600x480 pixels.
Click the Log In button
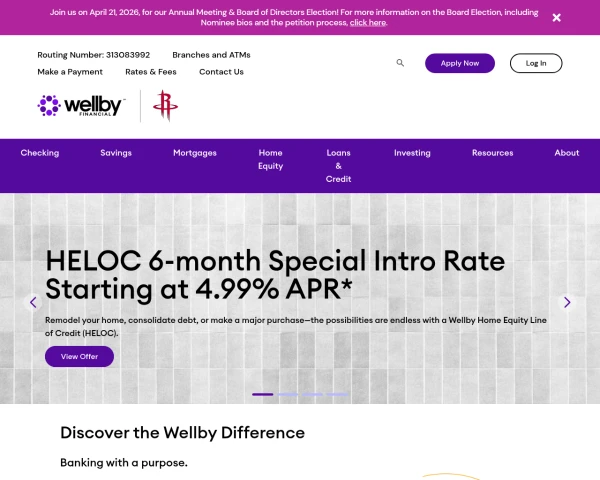pyautogui.click(x=536, y=63)
